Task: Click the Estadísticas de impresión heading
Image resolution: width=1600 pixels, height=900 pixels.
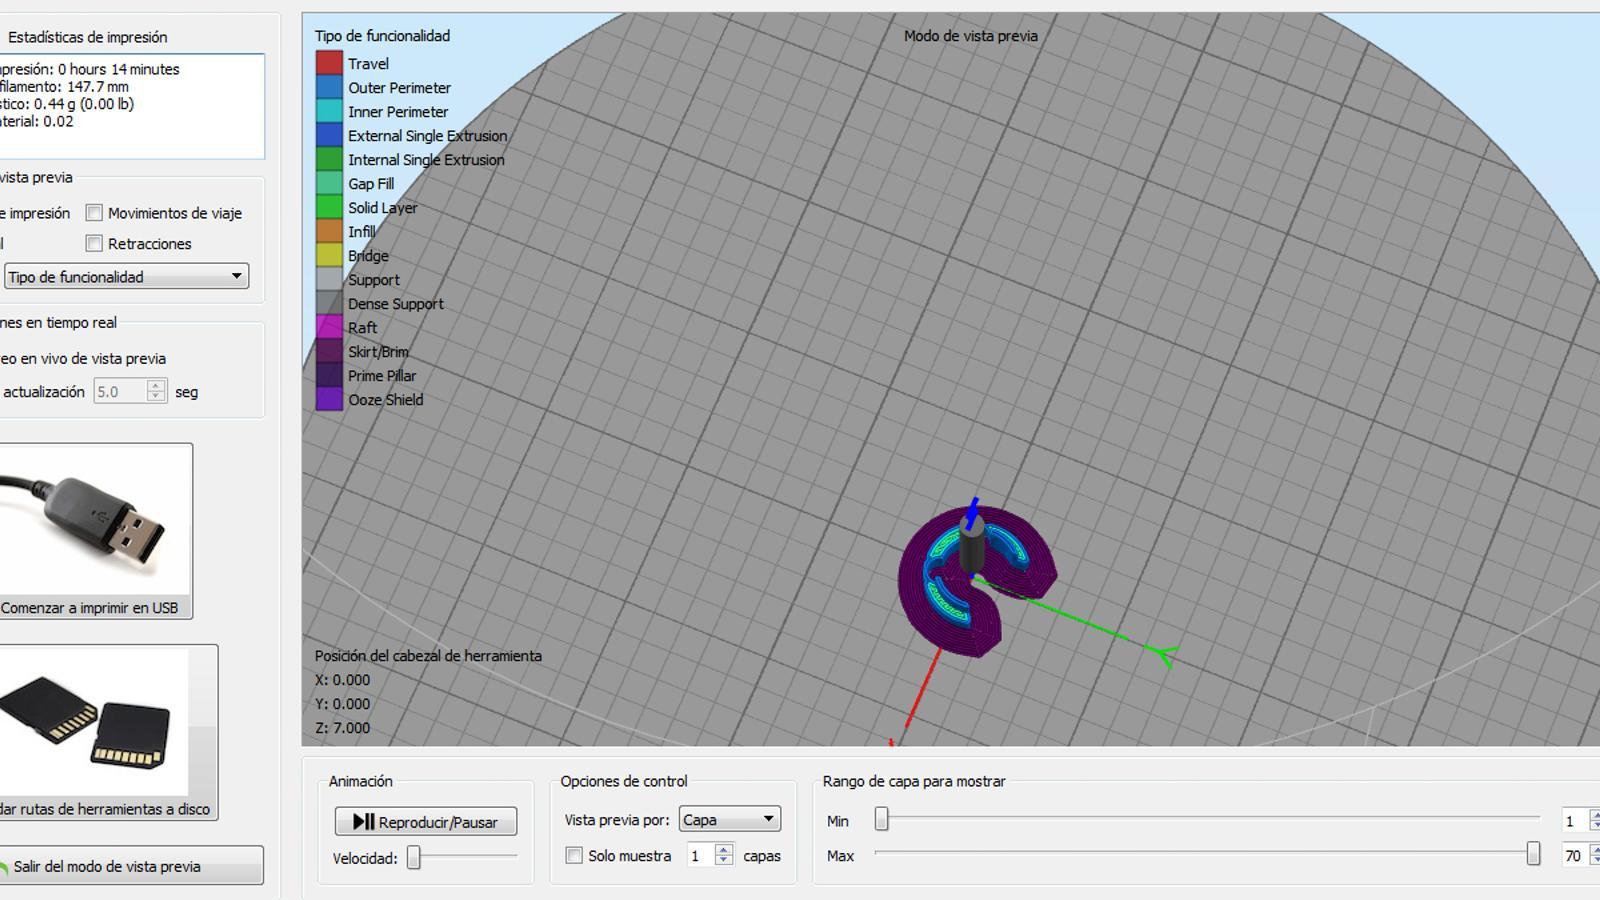Action: 87,37
